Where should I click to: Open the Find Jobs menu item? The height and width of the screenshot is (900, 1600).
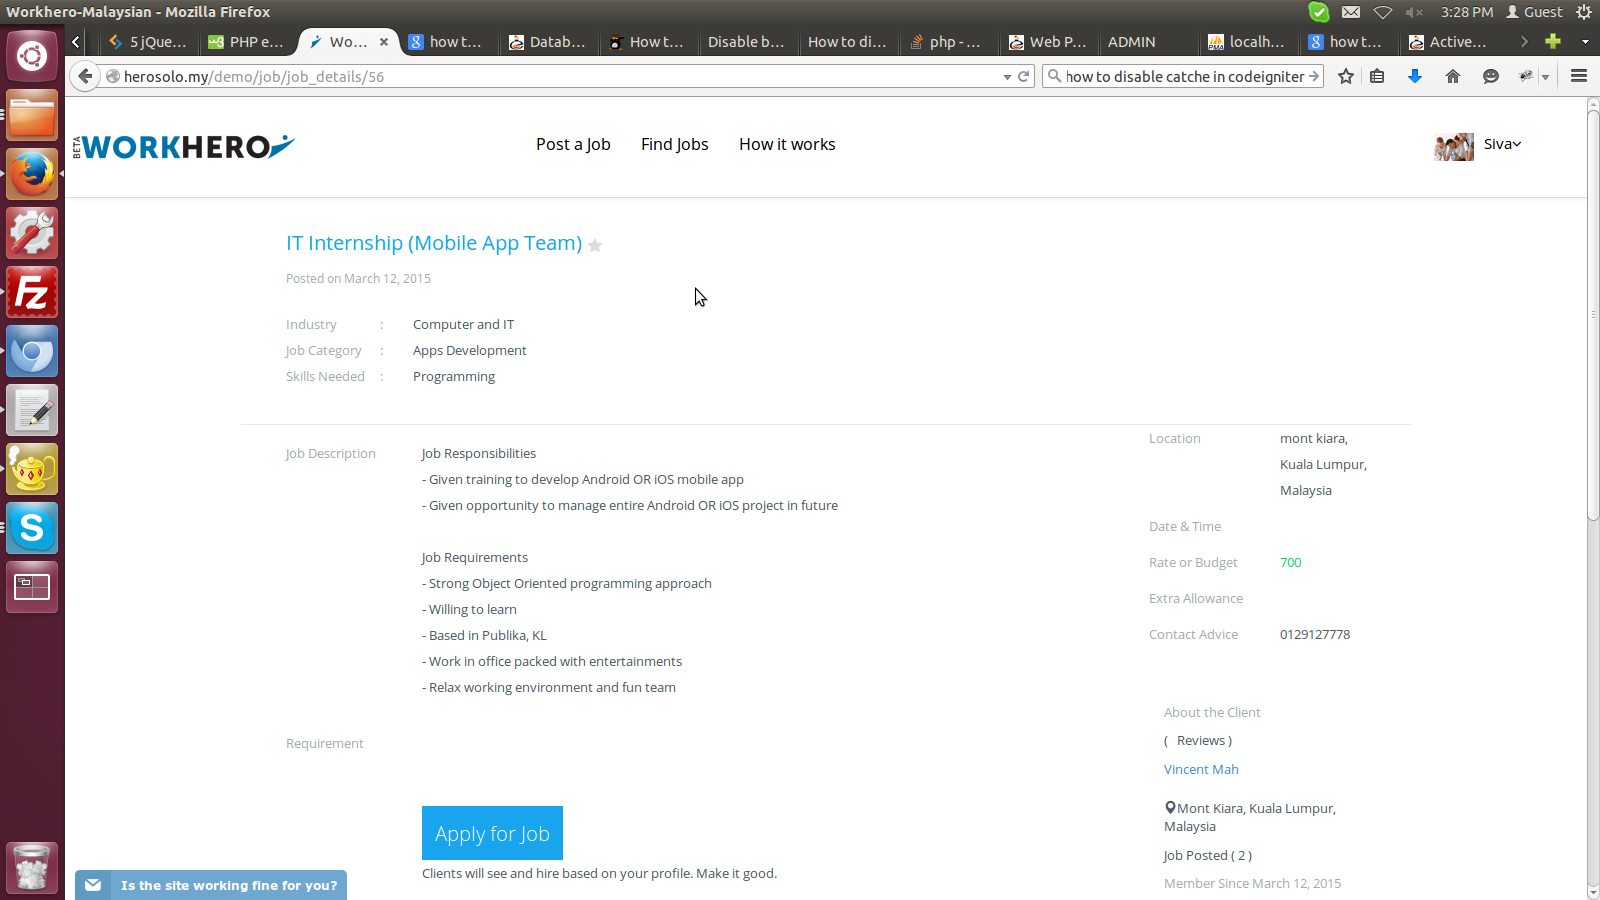tap(674, 144)
